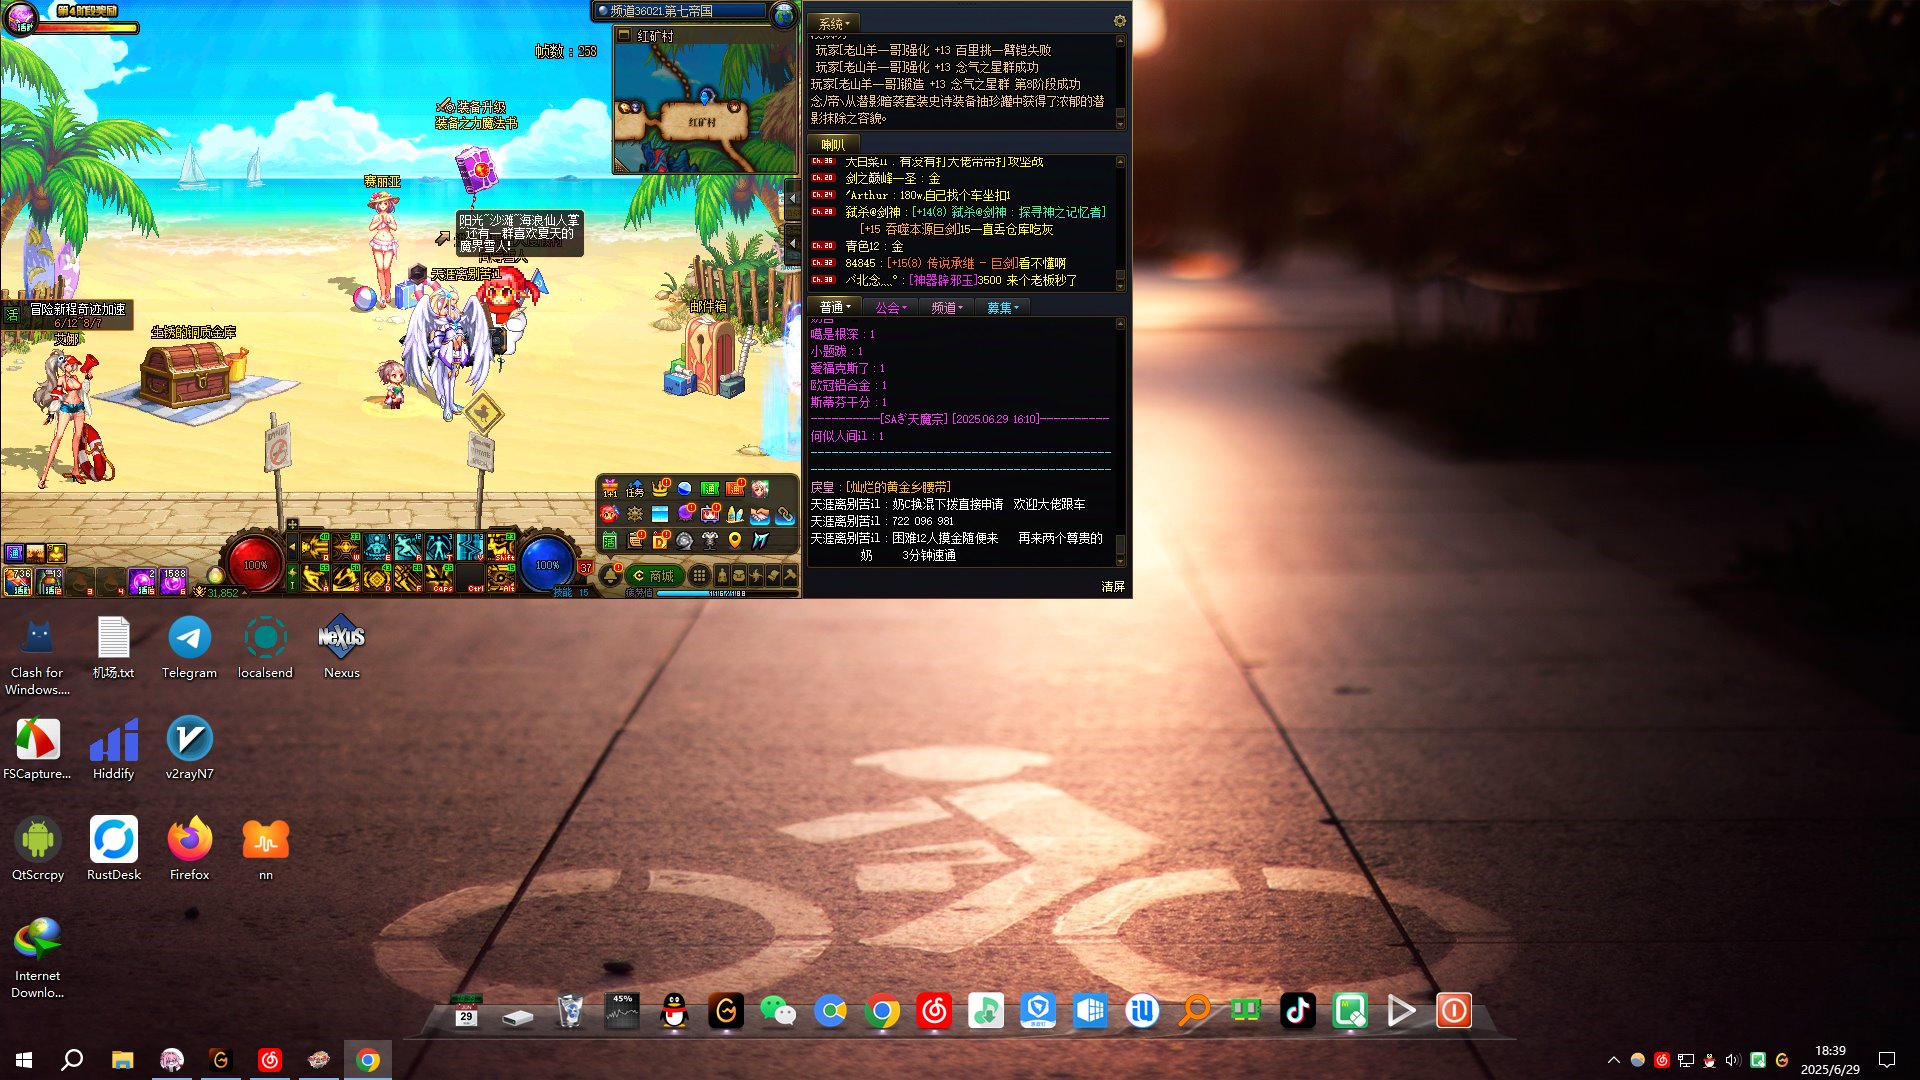The width and height of the screenshot is (1920, 1080).
Task: Expand the 普通 chat channel dropdown
Action: tap(834, 308)
